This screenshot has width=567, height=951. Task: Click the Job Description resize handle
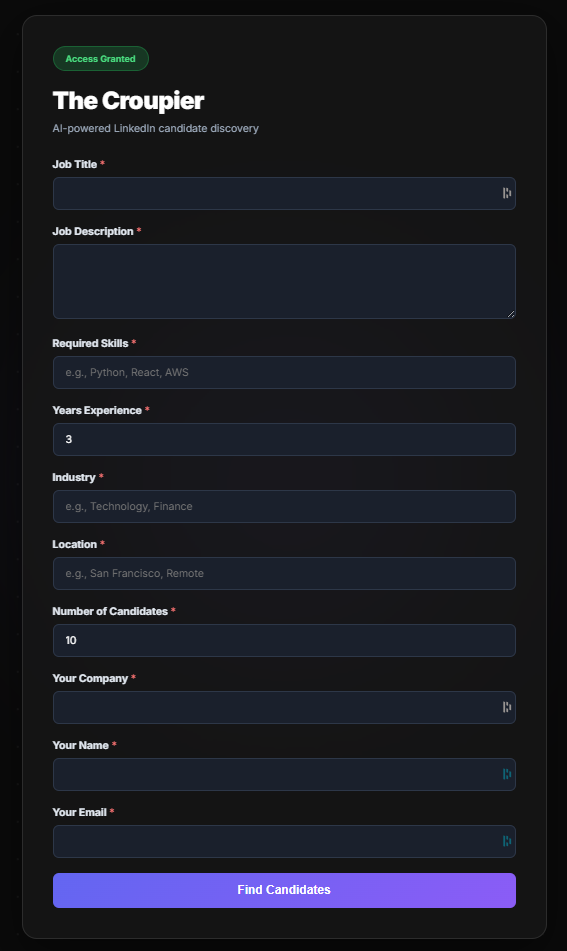pyautogui.click(x=511, y=314)
